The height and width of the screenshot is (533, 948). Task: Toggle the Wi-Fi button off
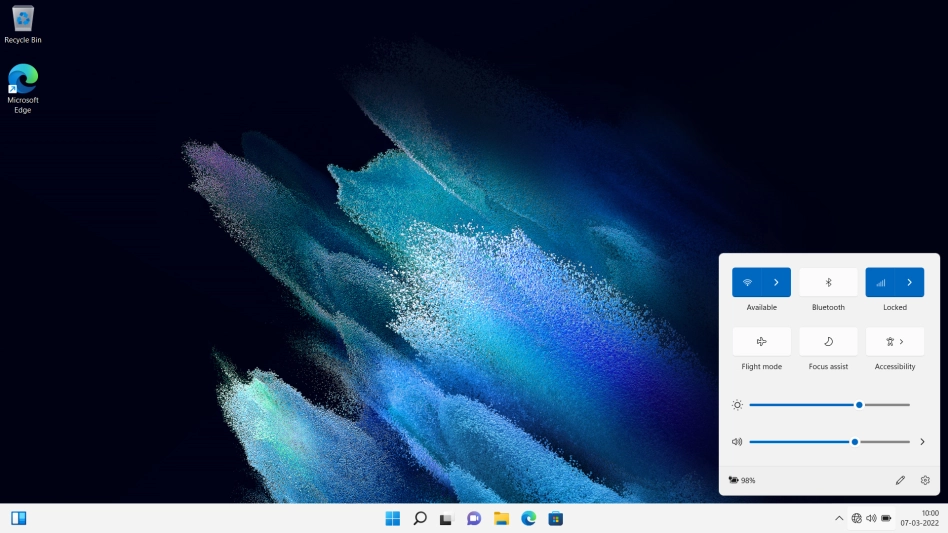(x=747, y=283)
